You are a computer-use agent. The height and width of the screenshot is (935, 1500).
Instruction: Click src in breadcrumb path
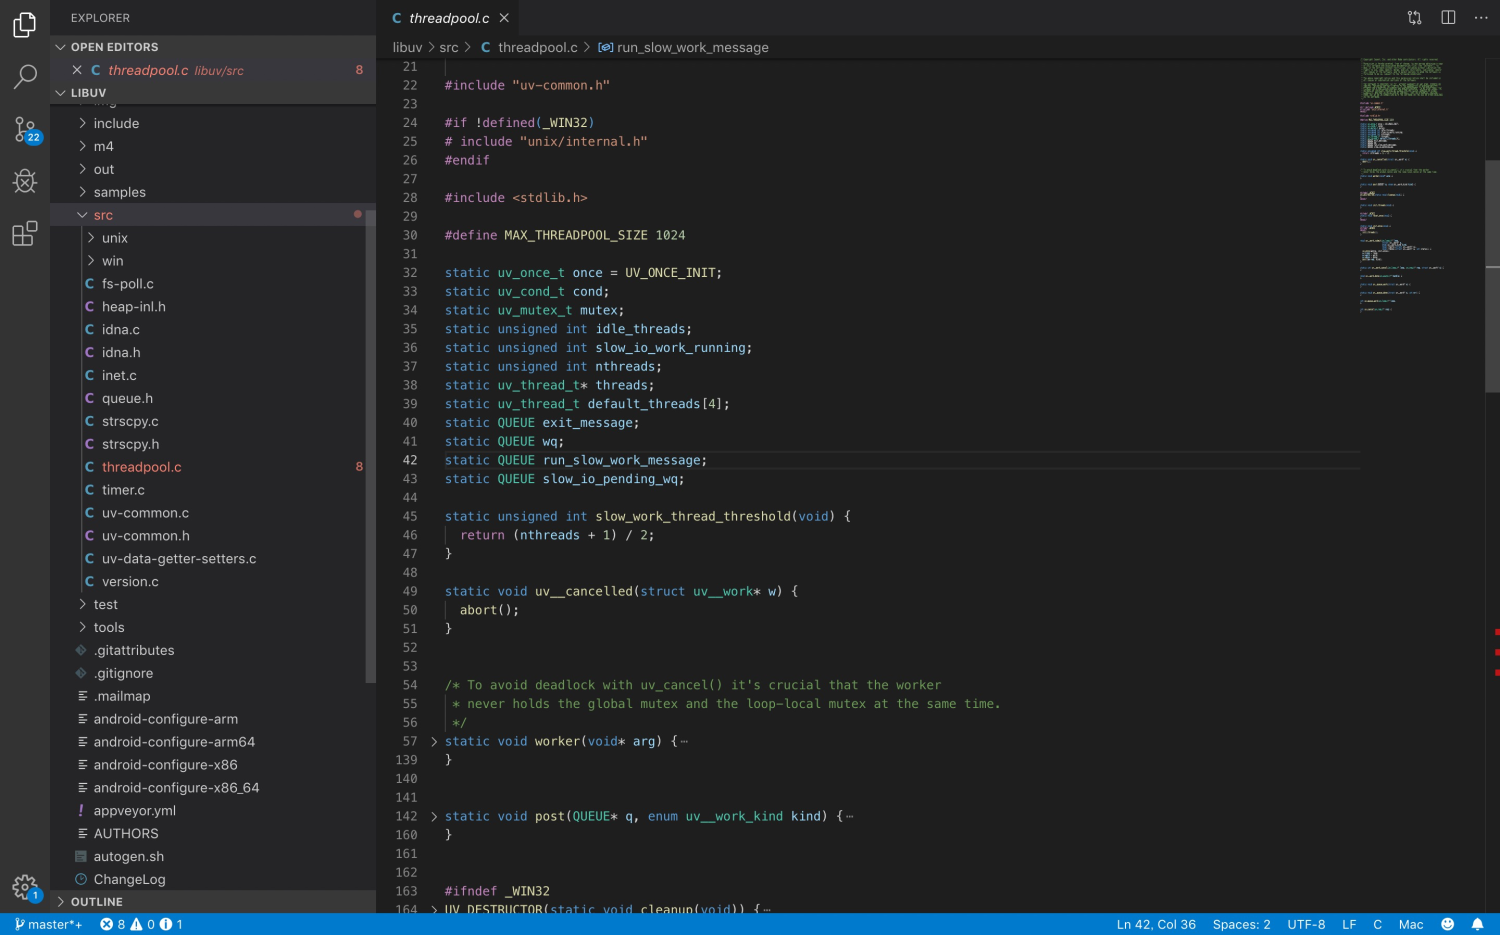pyautogui.click(x=449, y=48)
